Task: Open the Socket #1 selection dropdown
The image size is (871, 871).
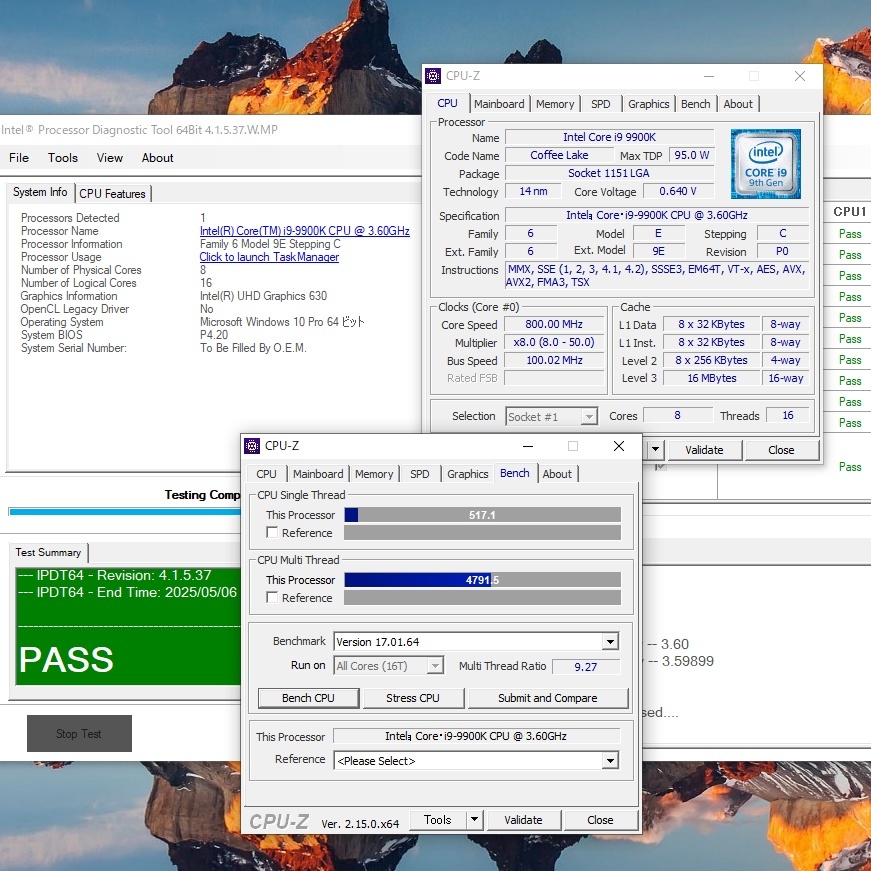Action: pos(588,417)
